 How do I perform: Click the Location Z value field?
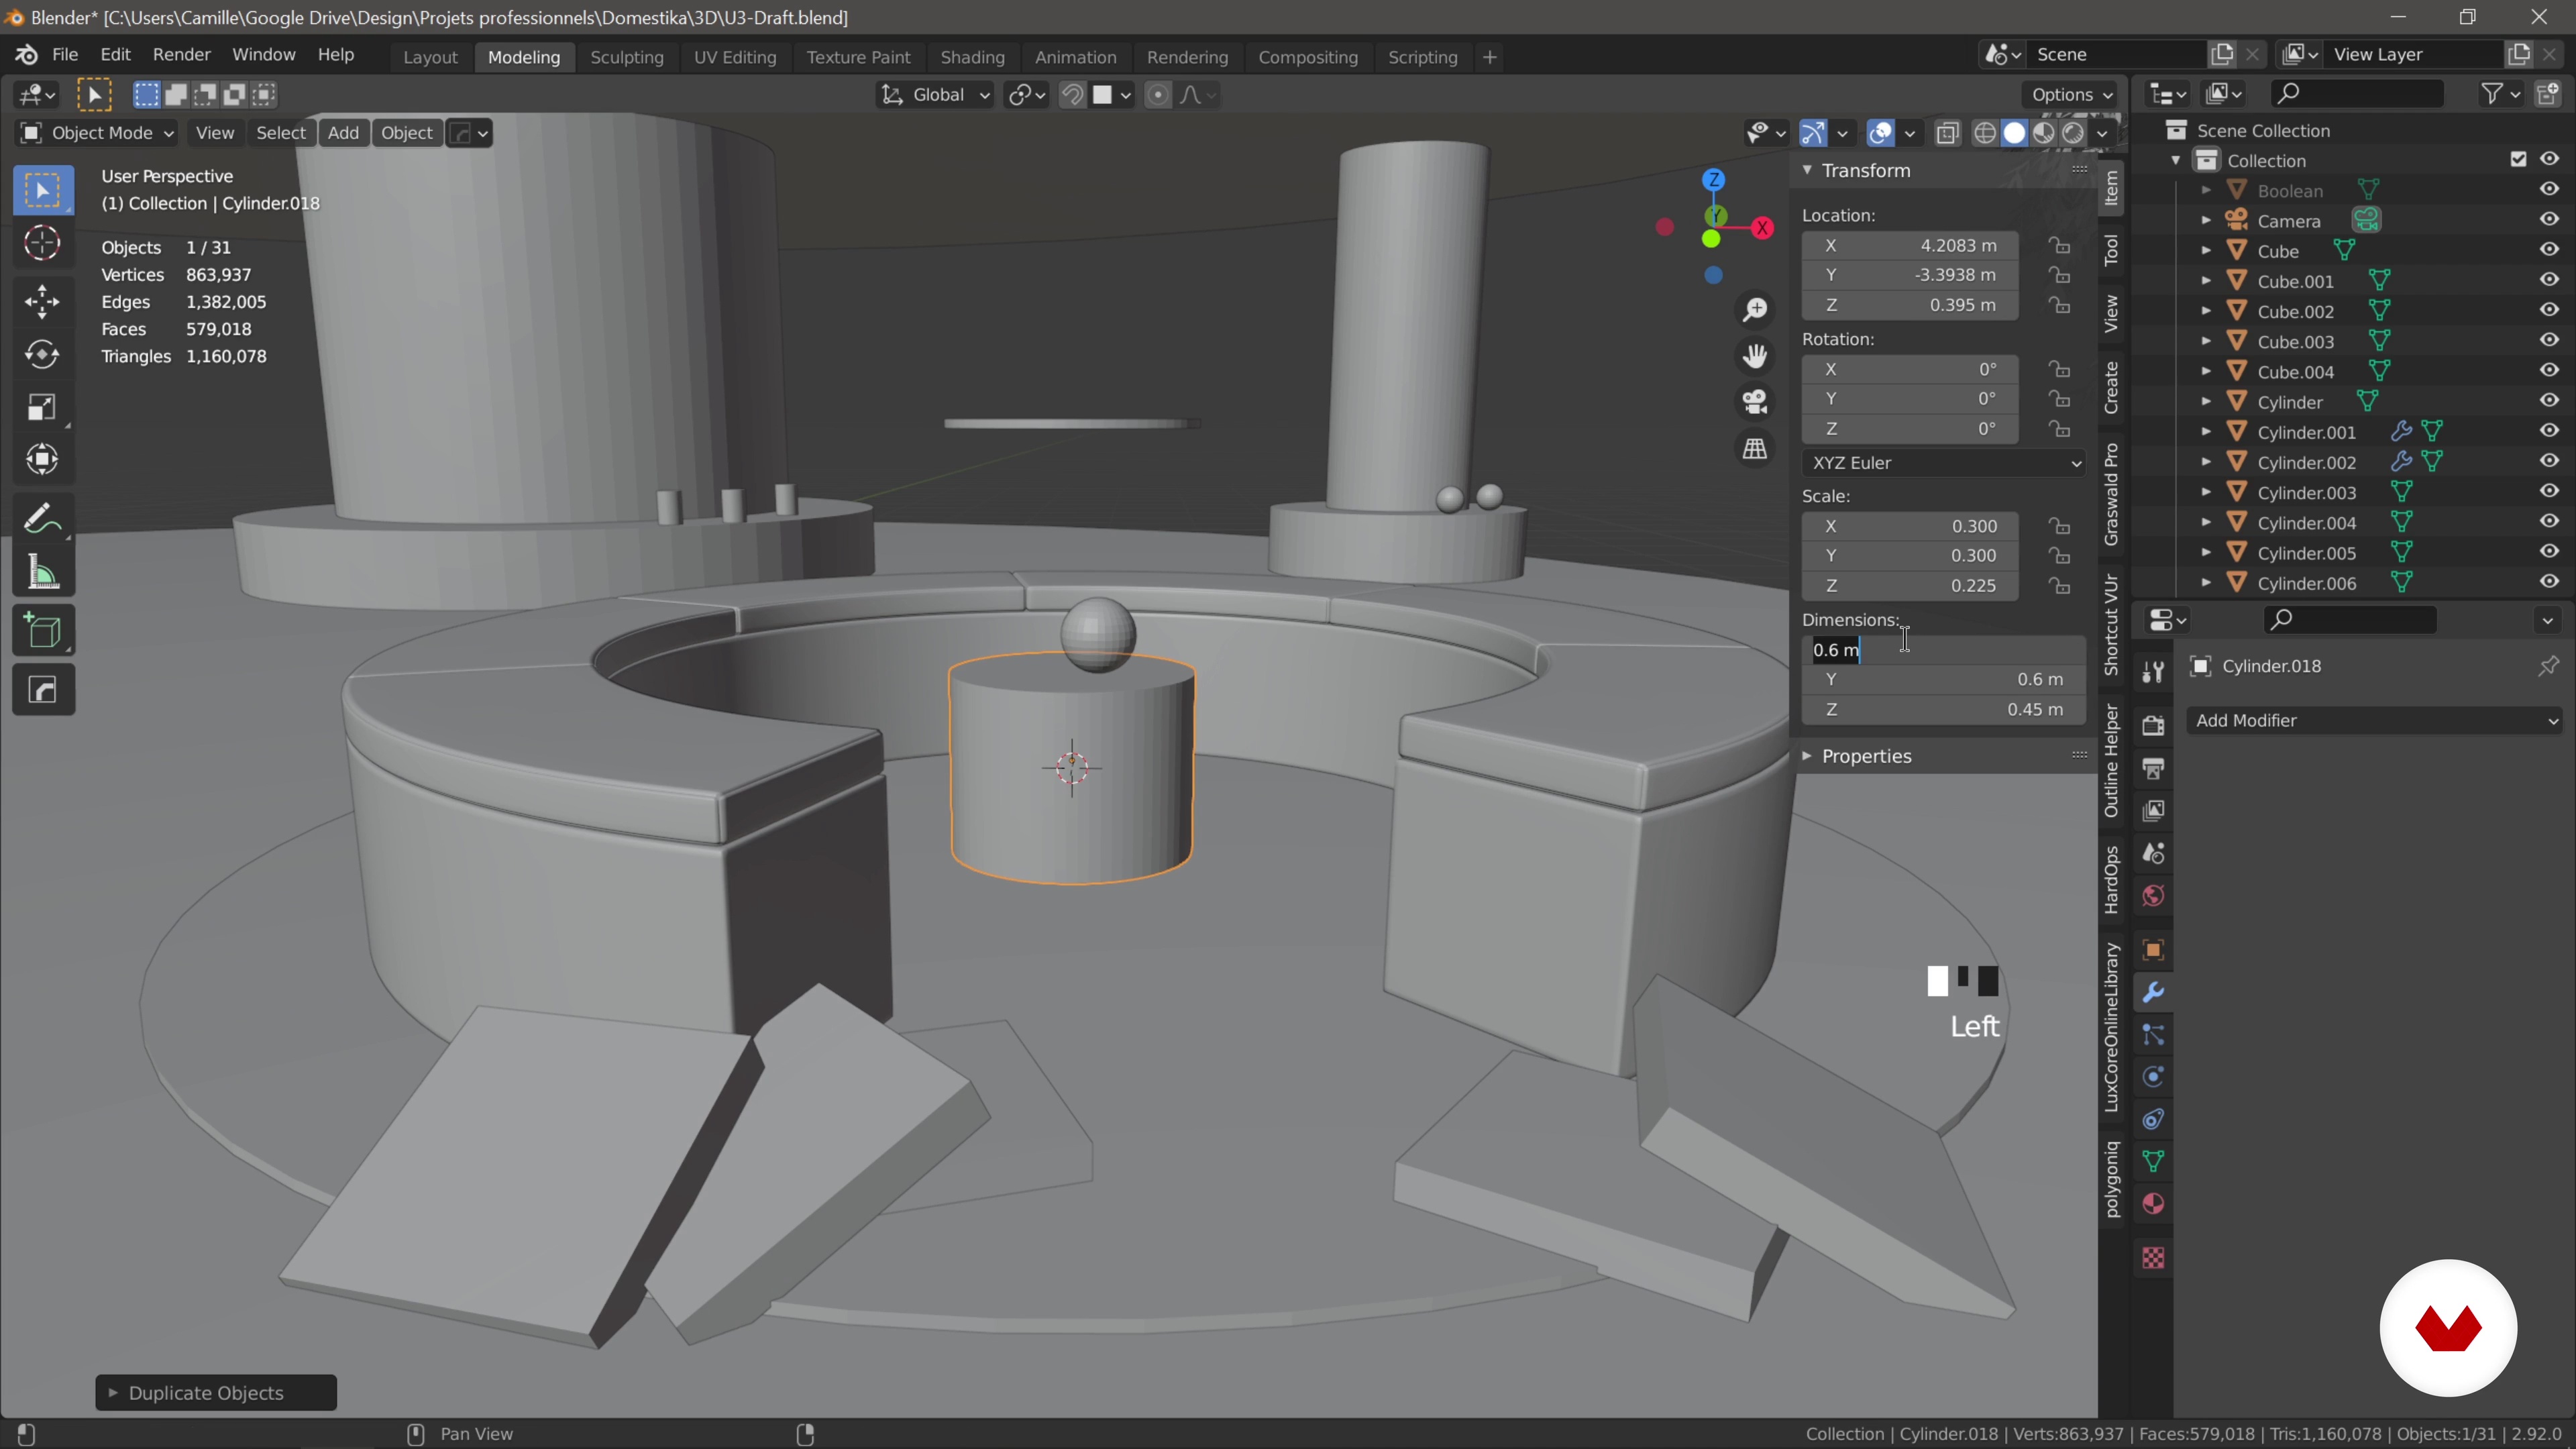coord(1910,305)
